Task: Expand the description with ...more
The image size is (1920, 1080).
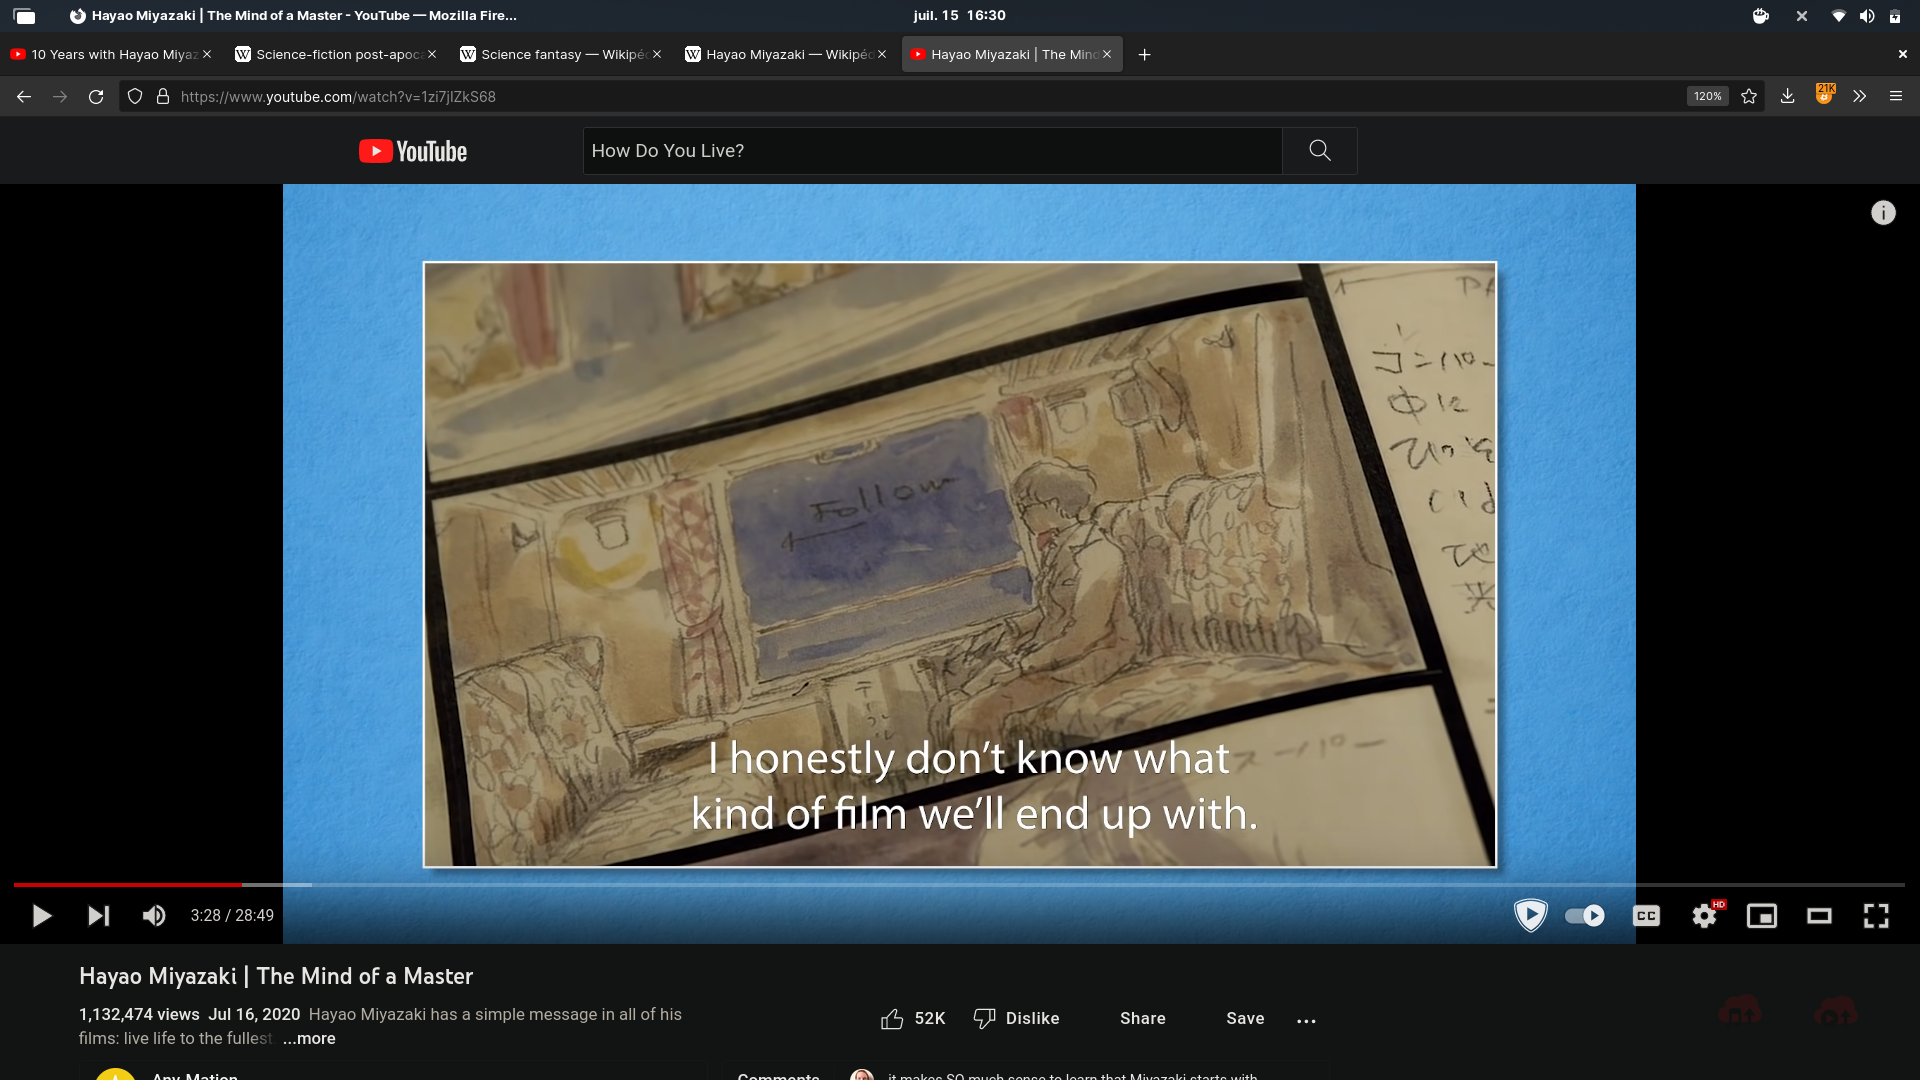Action: point(309,1038)
